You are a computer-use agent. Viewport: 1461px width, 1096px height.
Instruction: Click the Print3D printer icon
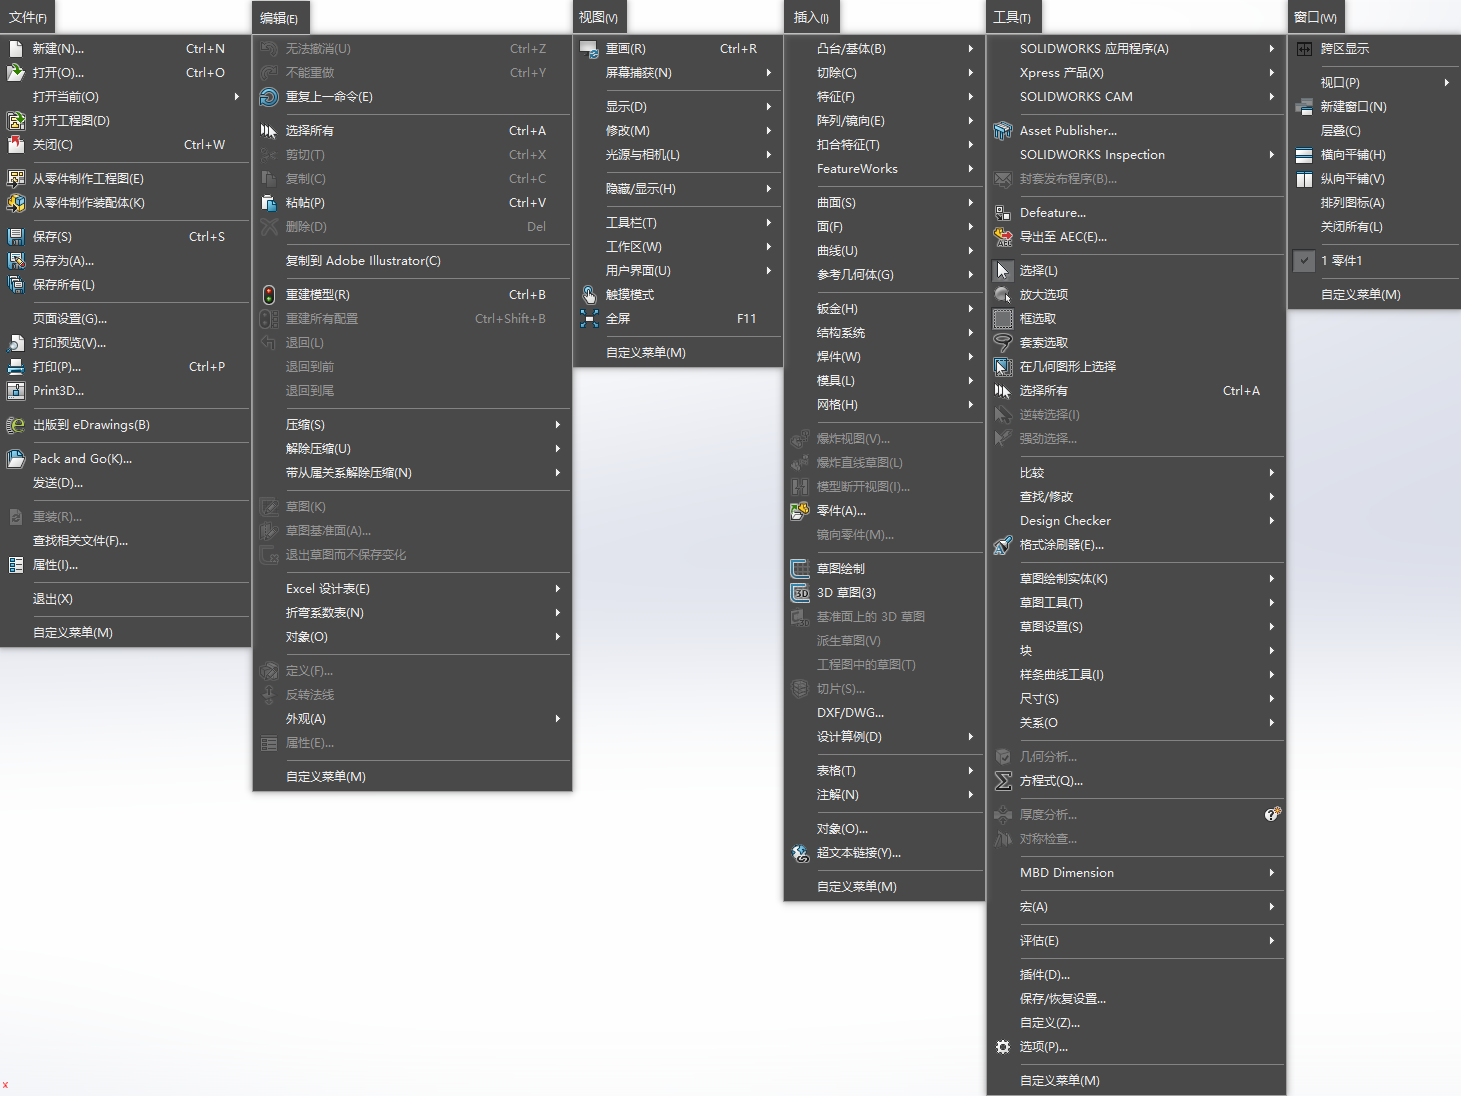coord(15,391)
